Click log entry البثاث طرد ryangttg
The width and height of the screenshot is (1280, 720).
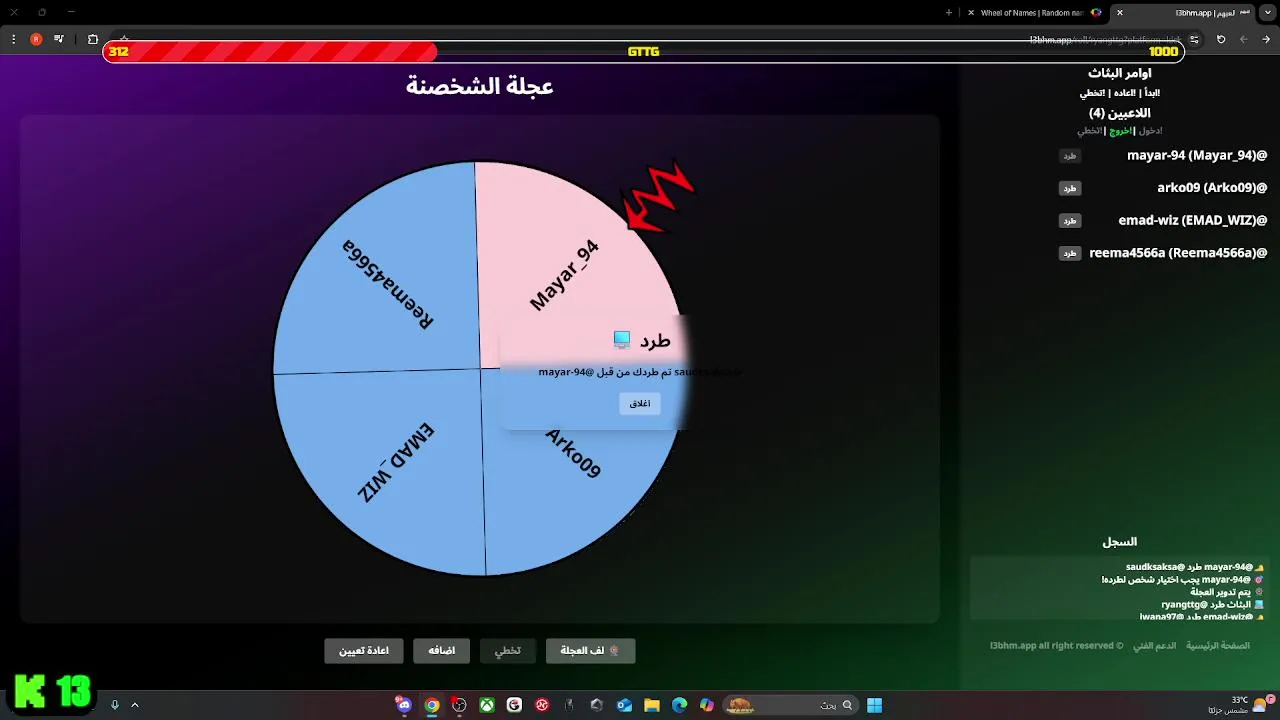click(x=1212, y=605)
